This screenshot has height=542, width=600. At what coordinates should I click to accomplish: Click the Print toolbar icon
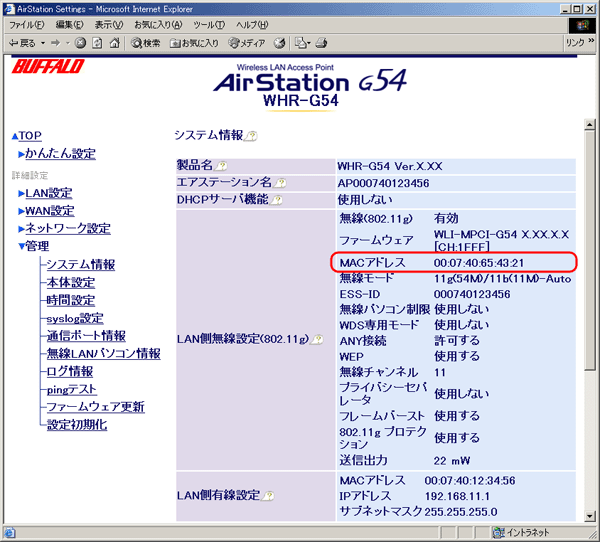(321, 43)
